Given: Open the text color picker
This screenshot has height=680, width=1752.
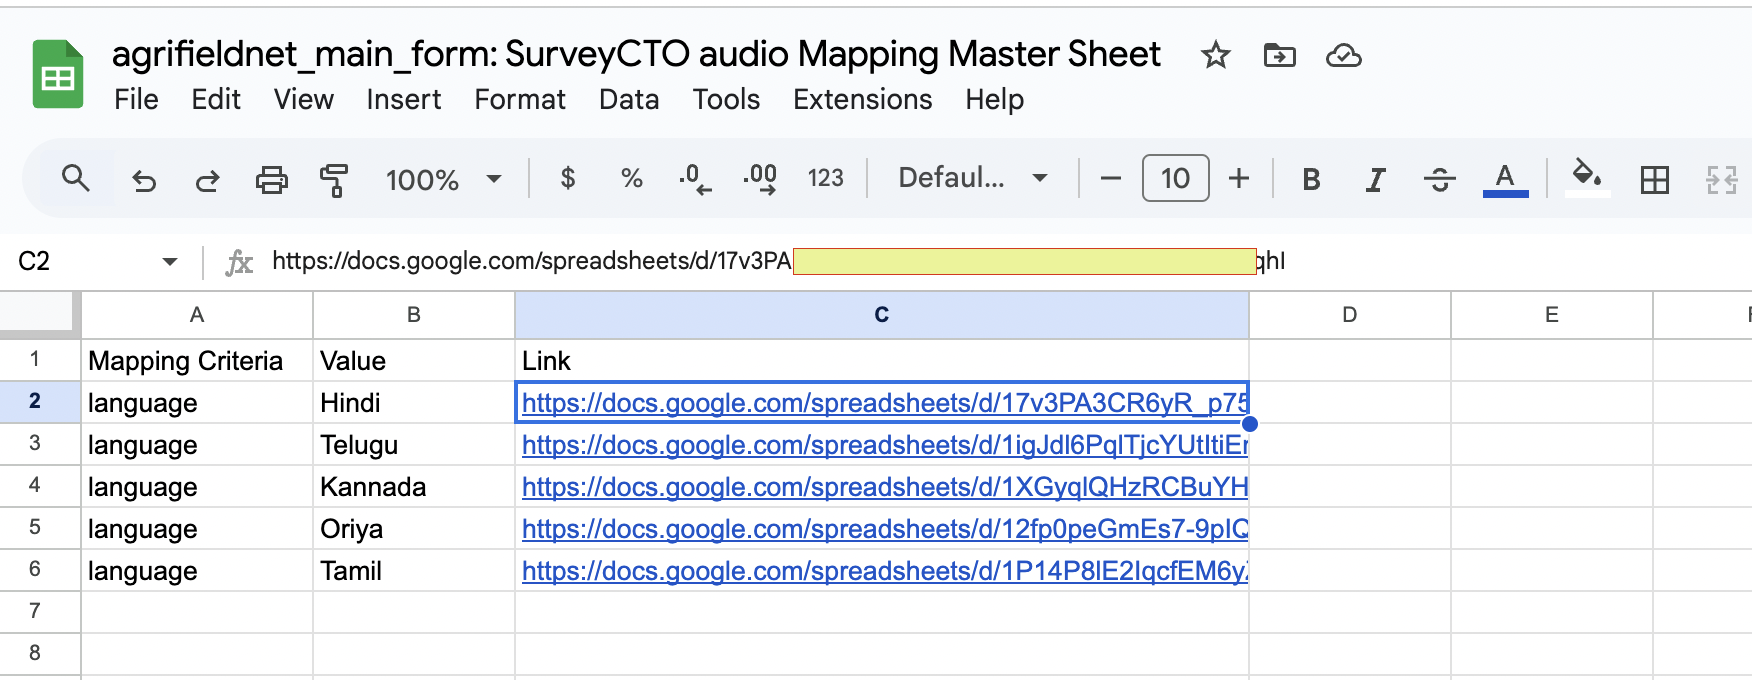Looking at the screenshot, I should (x=1505, y=179).
